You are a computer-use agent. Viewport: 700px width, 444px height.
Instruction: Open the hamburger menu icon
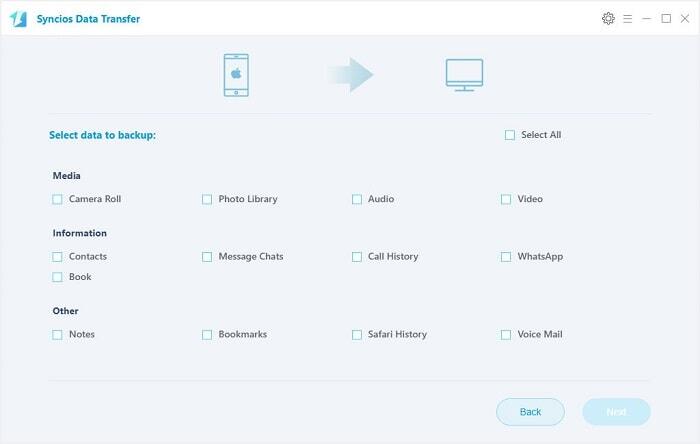(x=627, y=19)
